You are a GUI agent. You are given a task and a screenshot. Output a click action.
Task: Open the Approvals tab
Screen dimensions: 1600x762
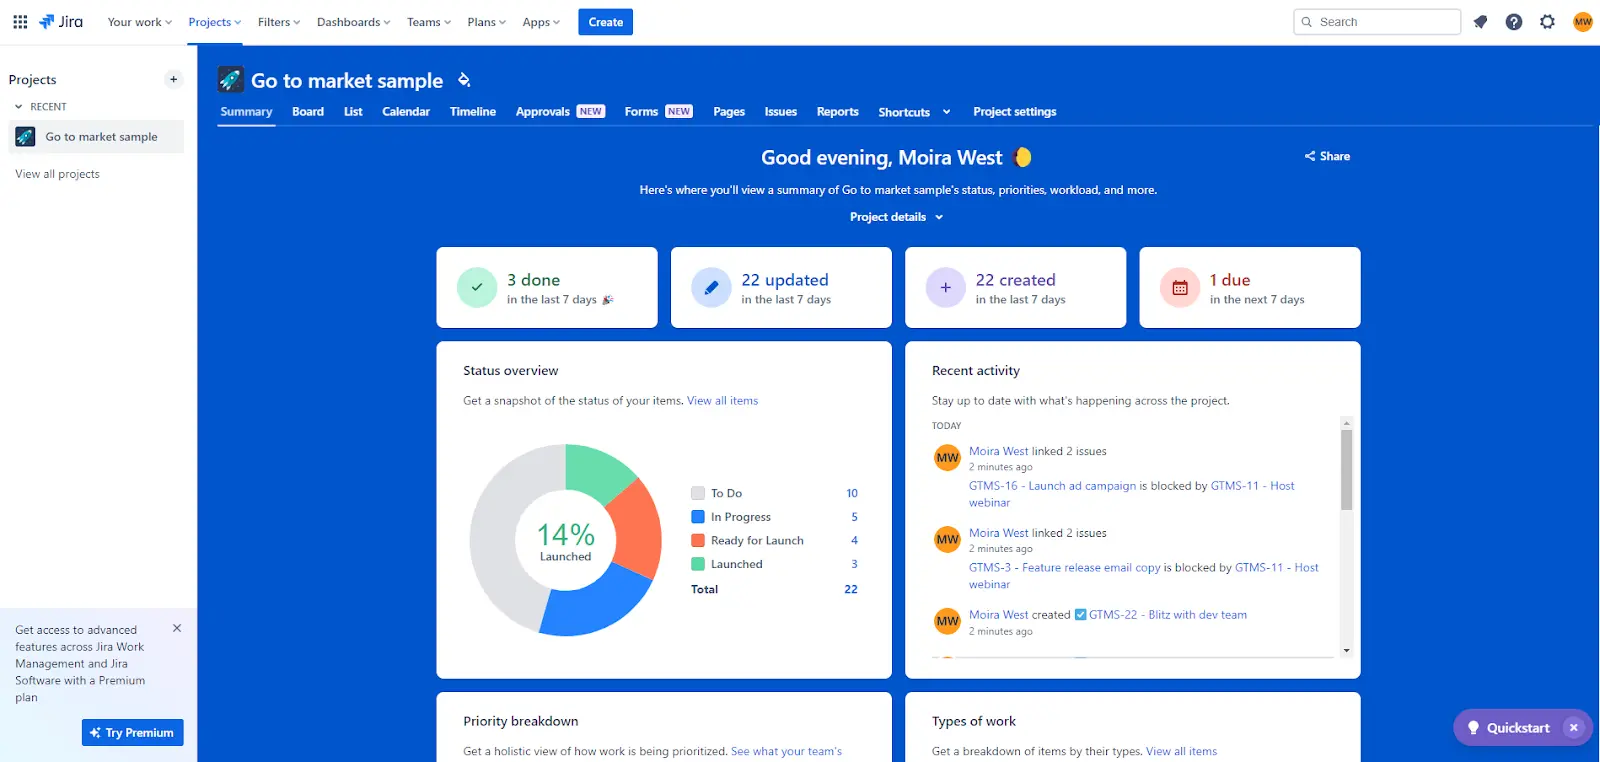click(x=560, y=112)
